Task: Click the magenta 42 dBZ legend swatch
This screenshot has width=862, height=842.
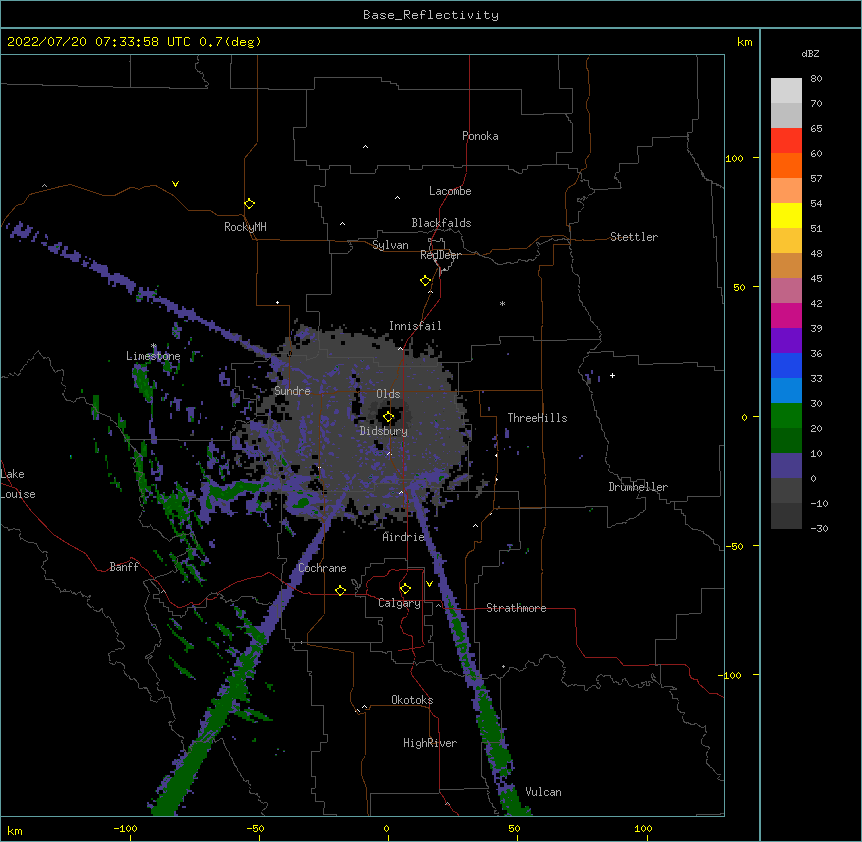Action: (x=786, y=315)
